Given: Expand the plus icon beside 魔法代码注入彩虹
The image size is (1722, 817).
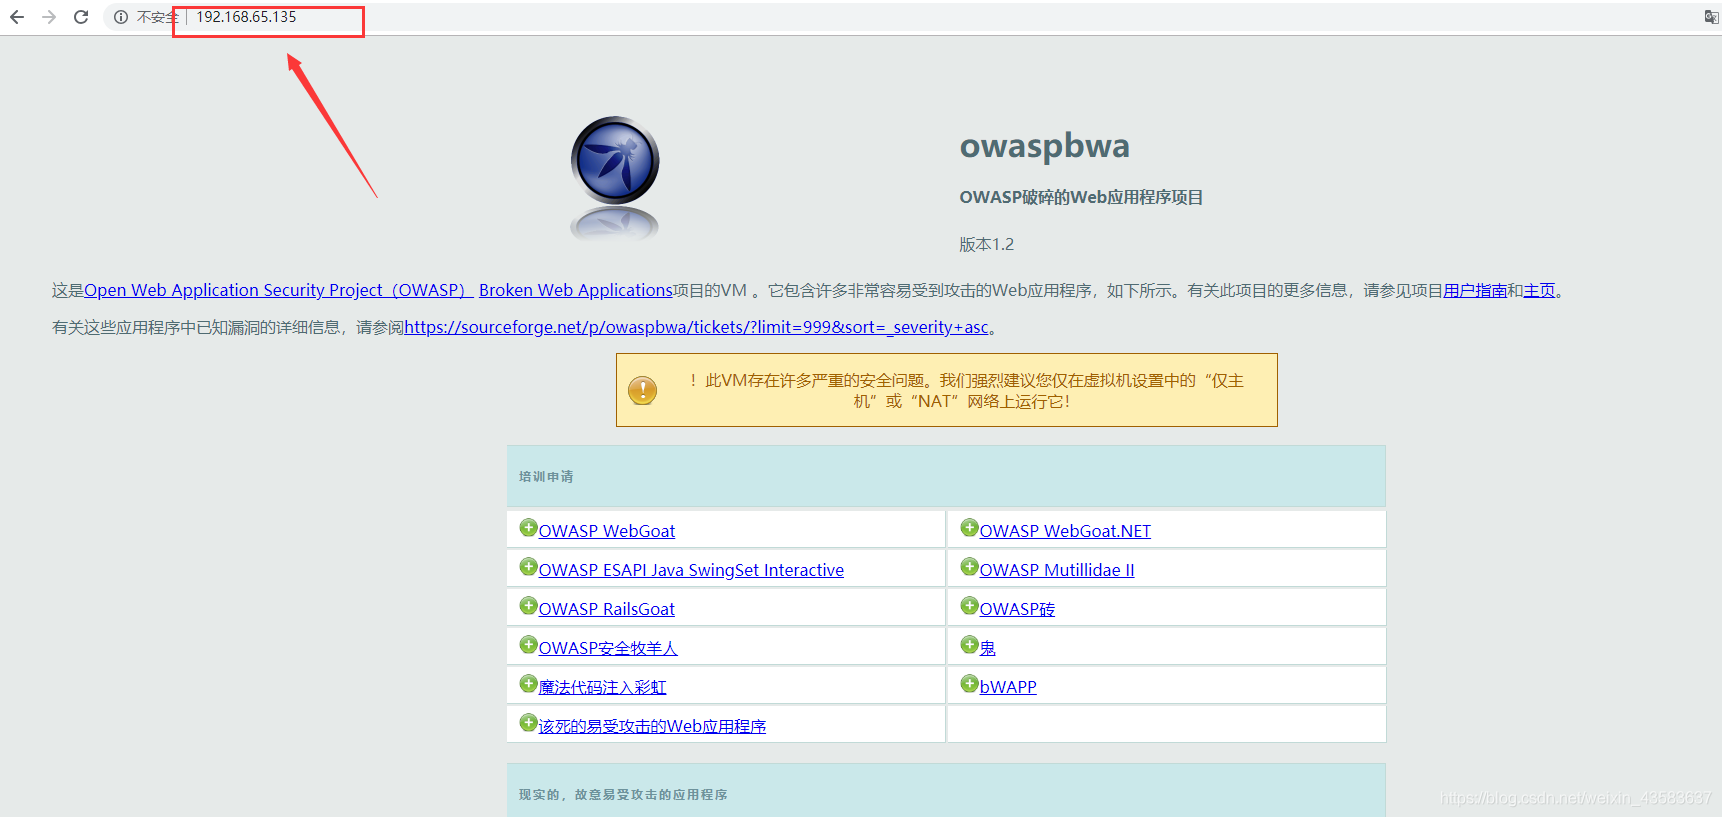Looking at the screenshot, I should (x=528, y=684).
